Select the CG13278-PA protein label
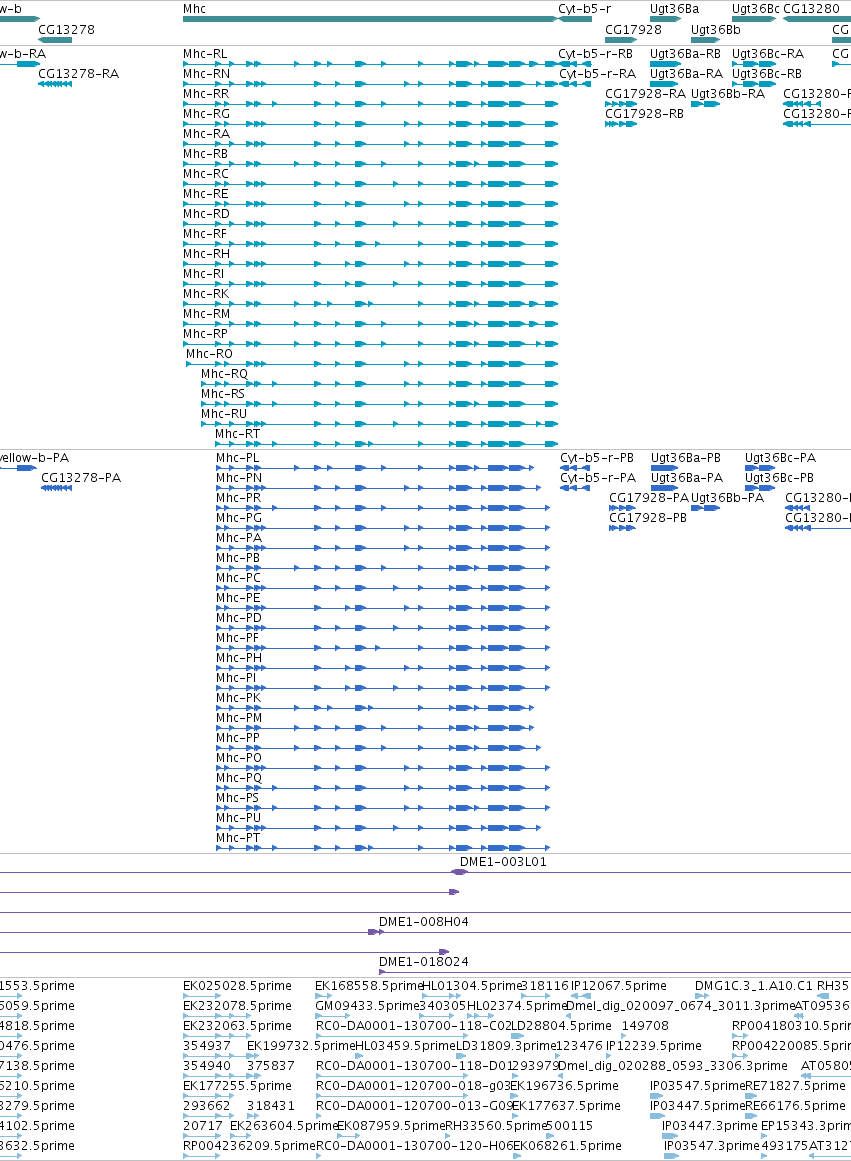Screen dimensions: 851x1161 81,478
